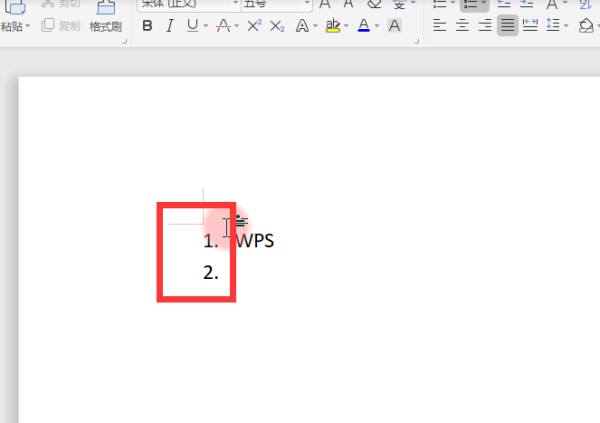Apply superscript formatting
The image size is (600, 423).
tap(254, 26)
